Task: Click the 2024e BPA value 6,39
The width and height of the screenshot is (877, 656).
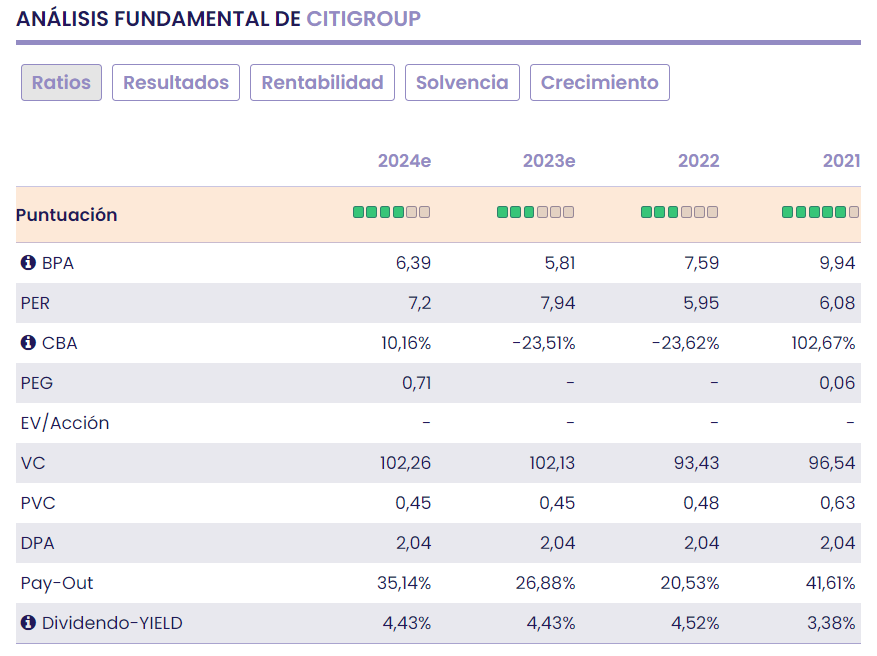Action: coord(413,264)
